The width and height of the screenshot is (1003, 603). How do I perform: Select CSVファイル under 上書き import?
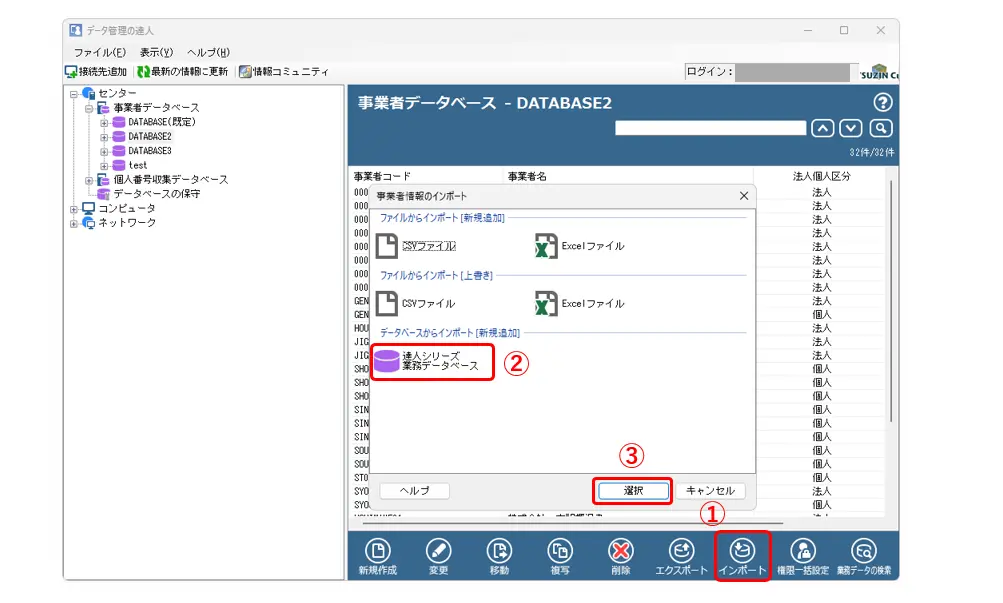coord(416,304)
